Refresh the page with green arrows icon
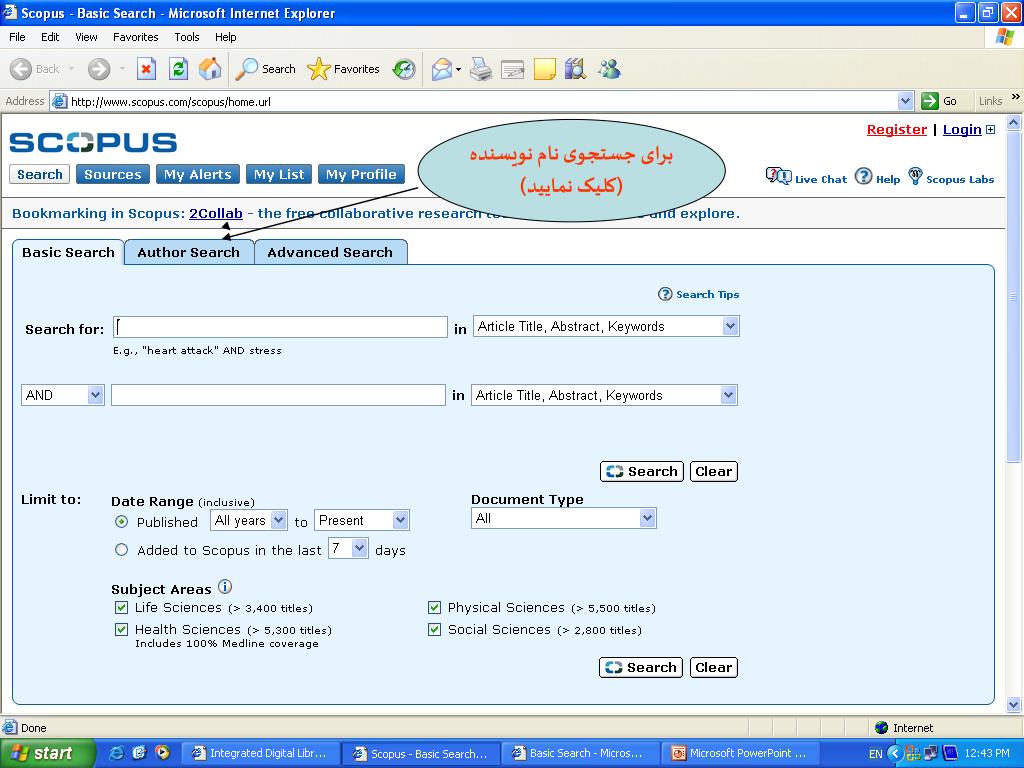 [178, 69]
